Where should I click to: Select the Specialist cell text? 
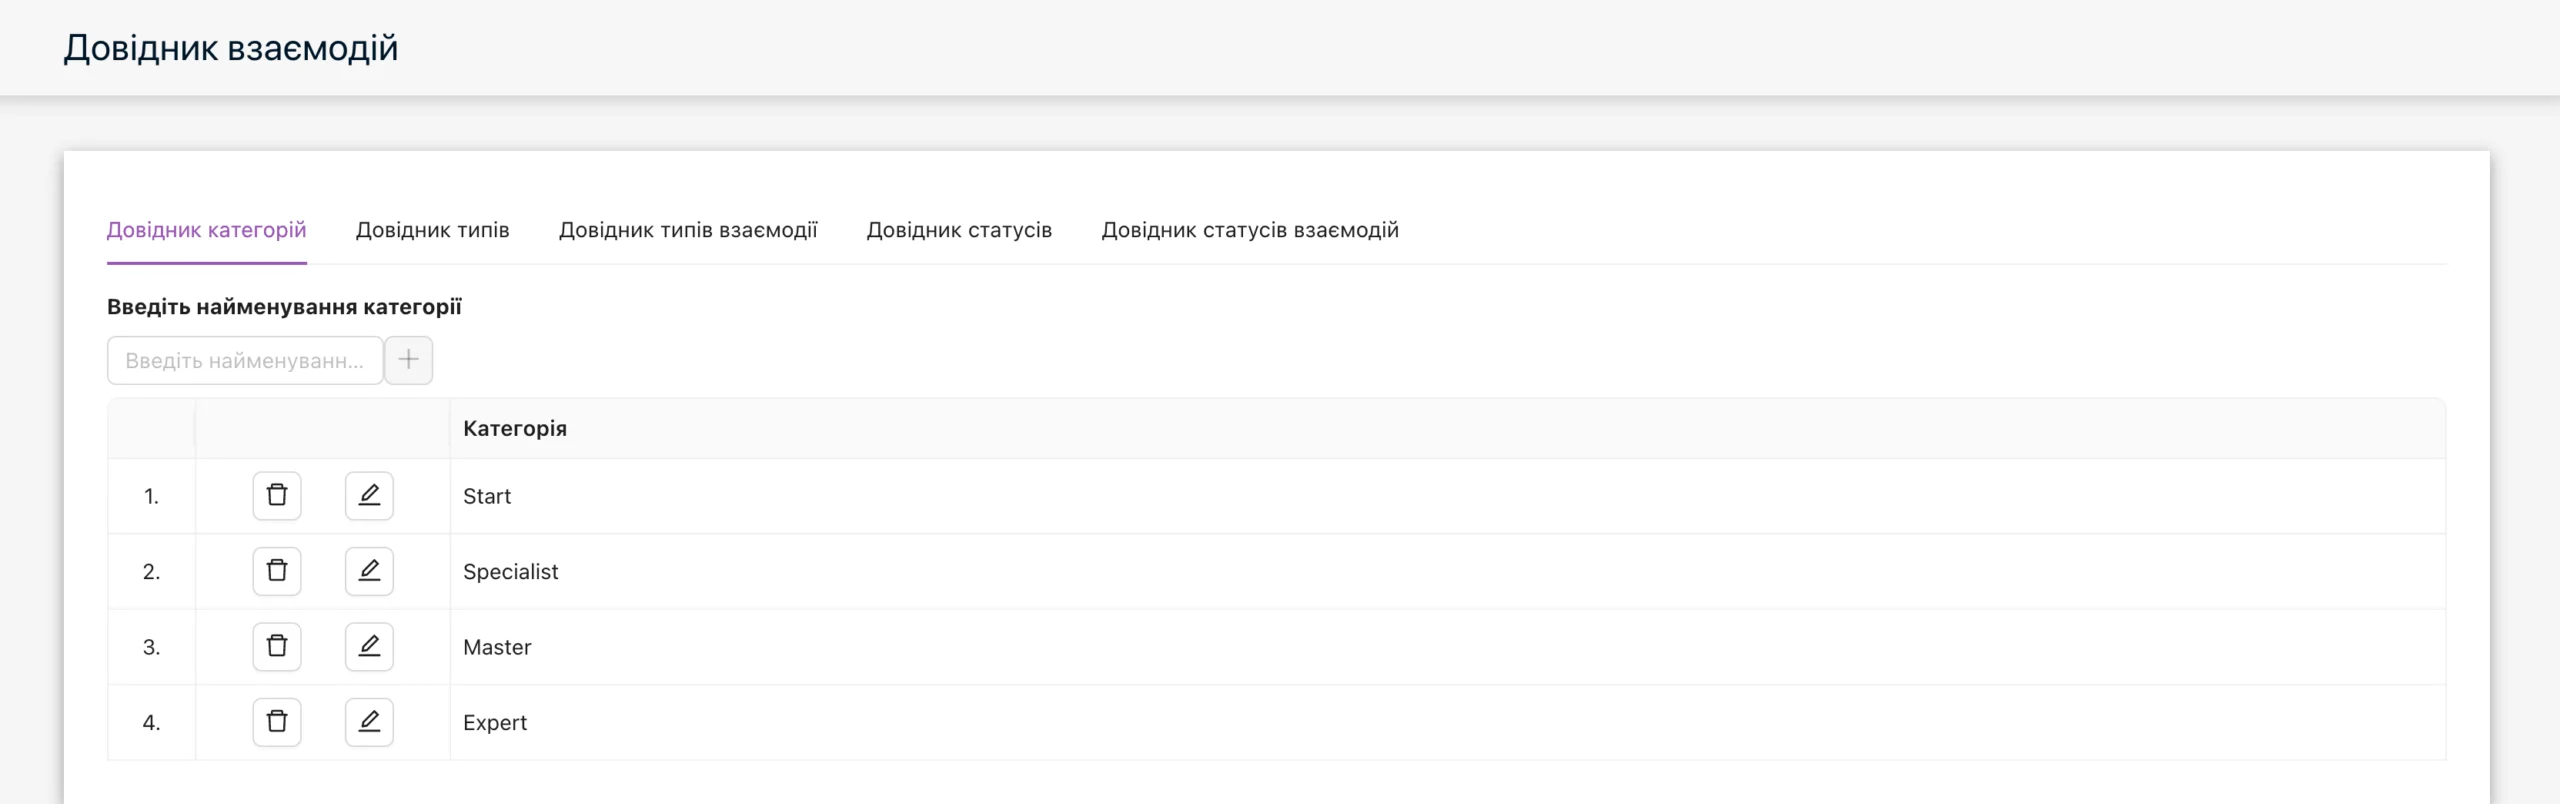(x=511, y=572)
